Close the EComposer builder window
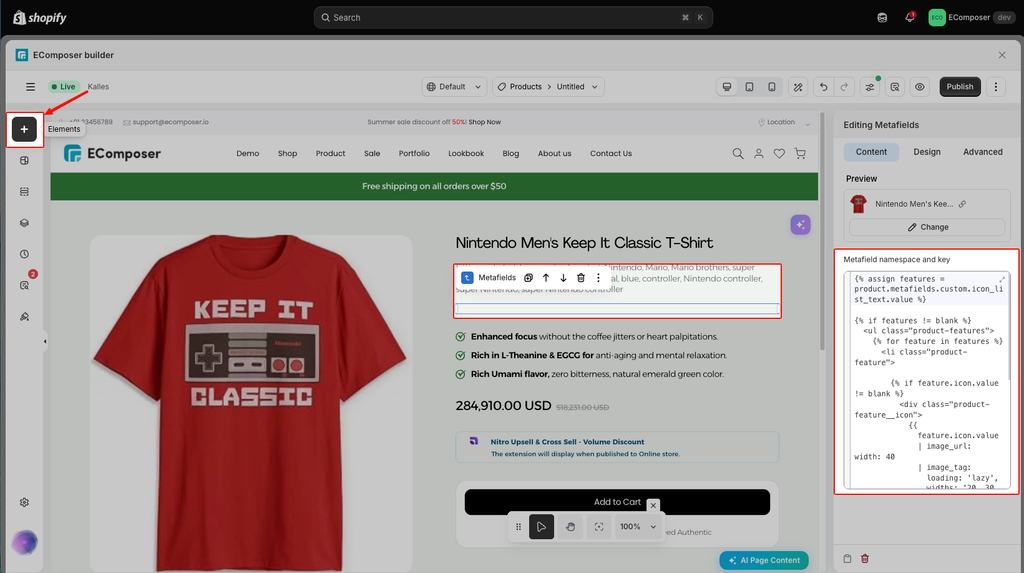Viewport: 1024px width, 573px height. pos(1002,55)
